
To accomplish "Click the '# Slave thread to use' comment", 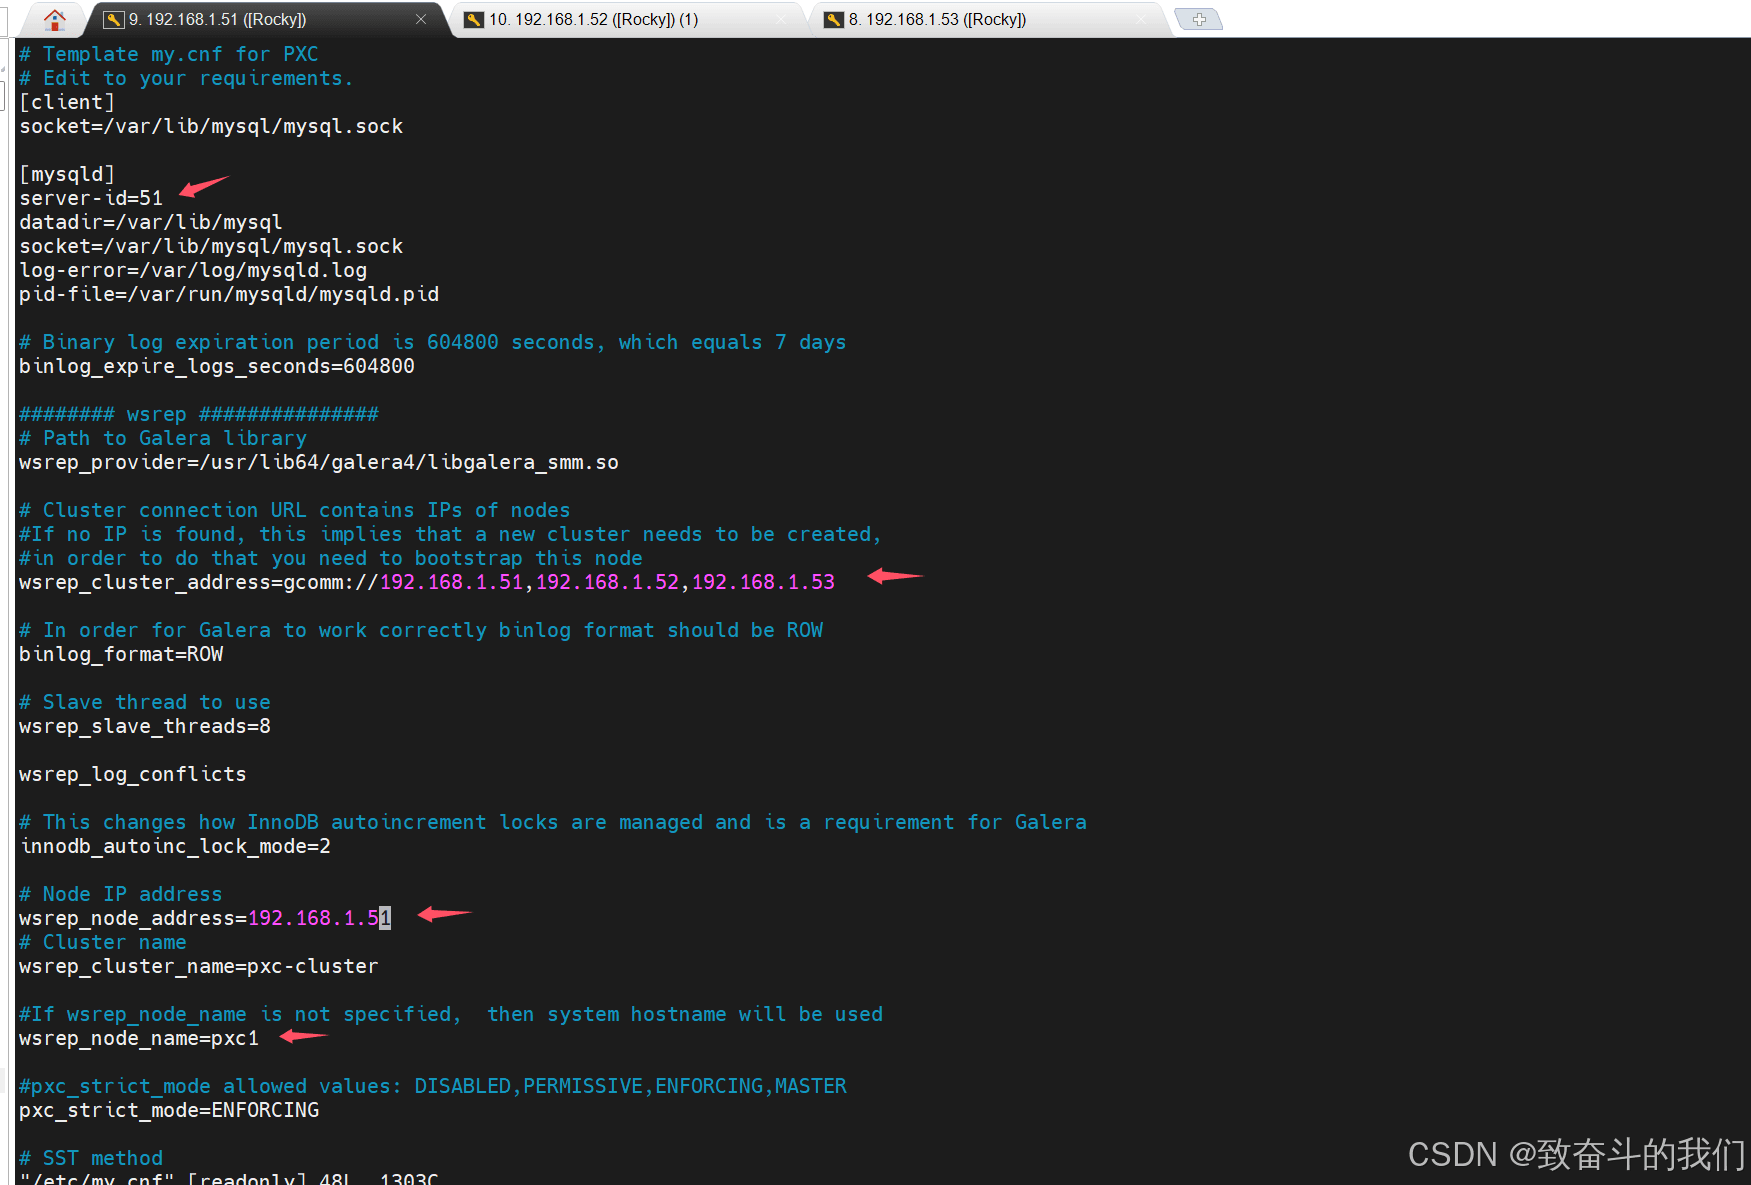I will tap(145, 702).
